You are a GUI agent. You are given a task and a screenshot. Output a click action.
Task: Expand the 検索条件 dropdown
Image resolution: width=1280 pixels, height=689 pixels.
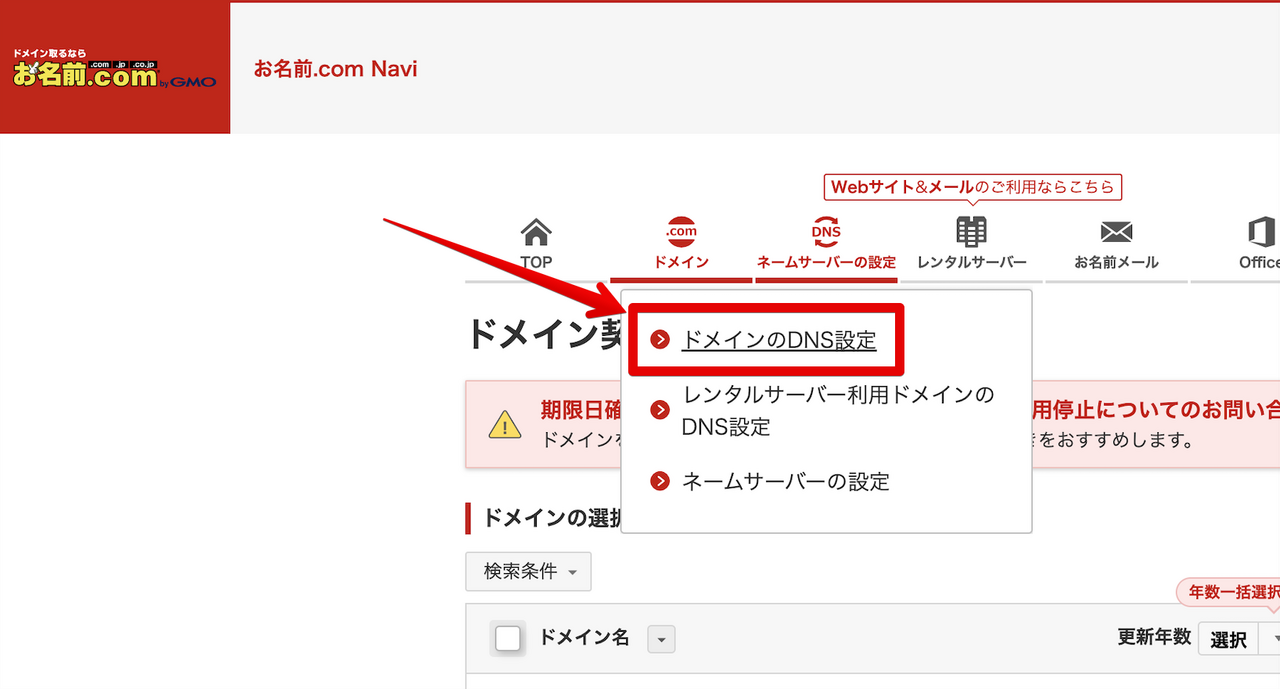[x=528, y=571]
